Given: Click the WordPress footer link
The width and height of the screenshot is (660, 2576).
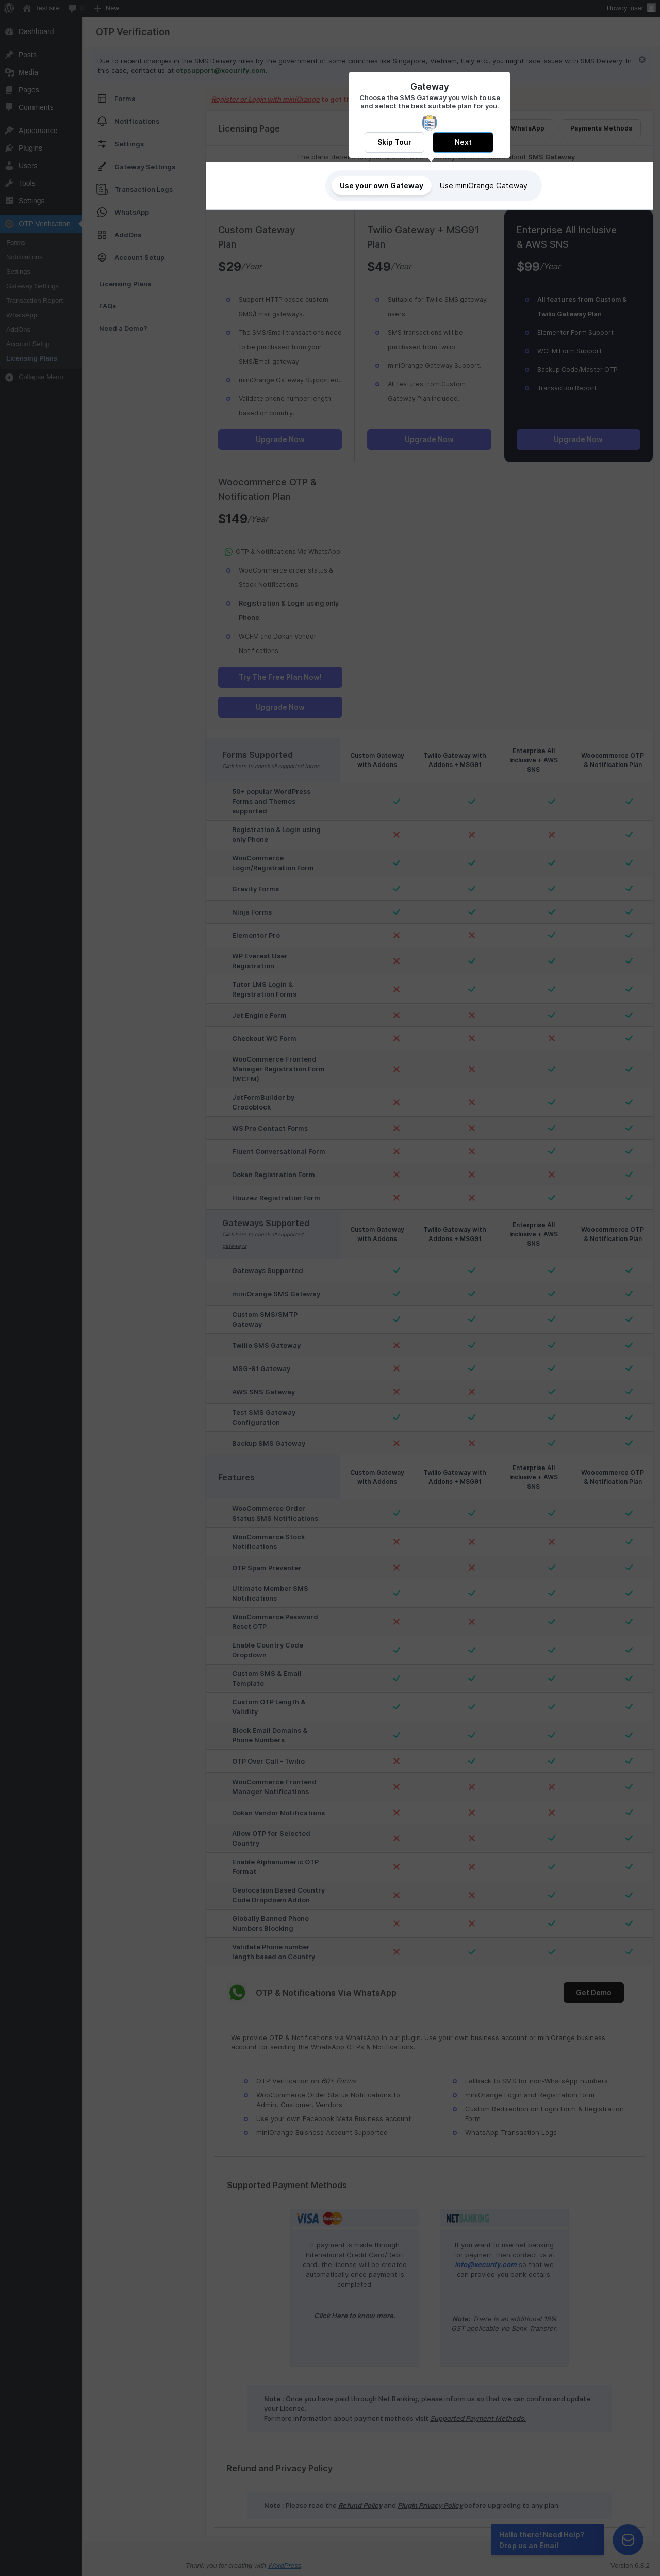Looking at the screenshot, I should (284, 2565).
